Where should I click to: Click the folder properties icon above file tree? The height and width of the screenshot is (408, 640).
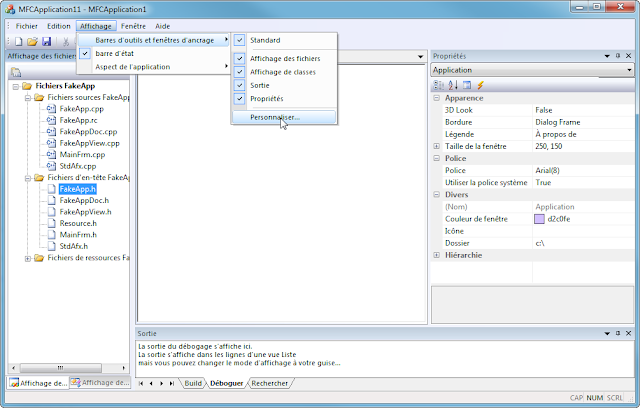16,72
